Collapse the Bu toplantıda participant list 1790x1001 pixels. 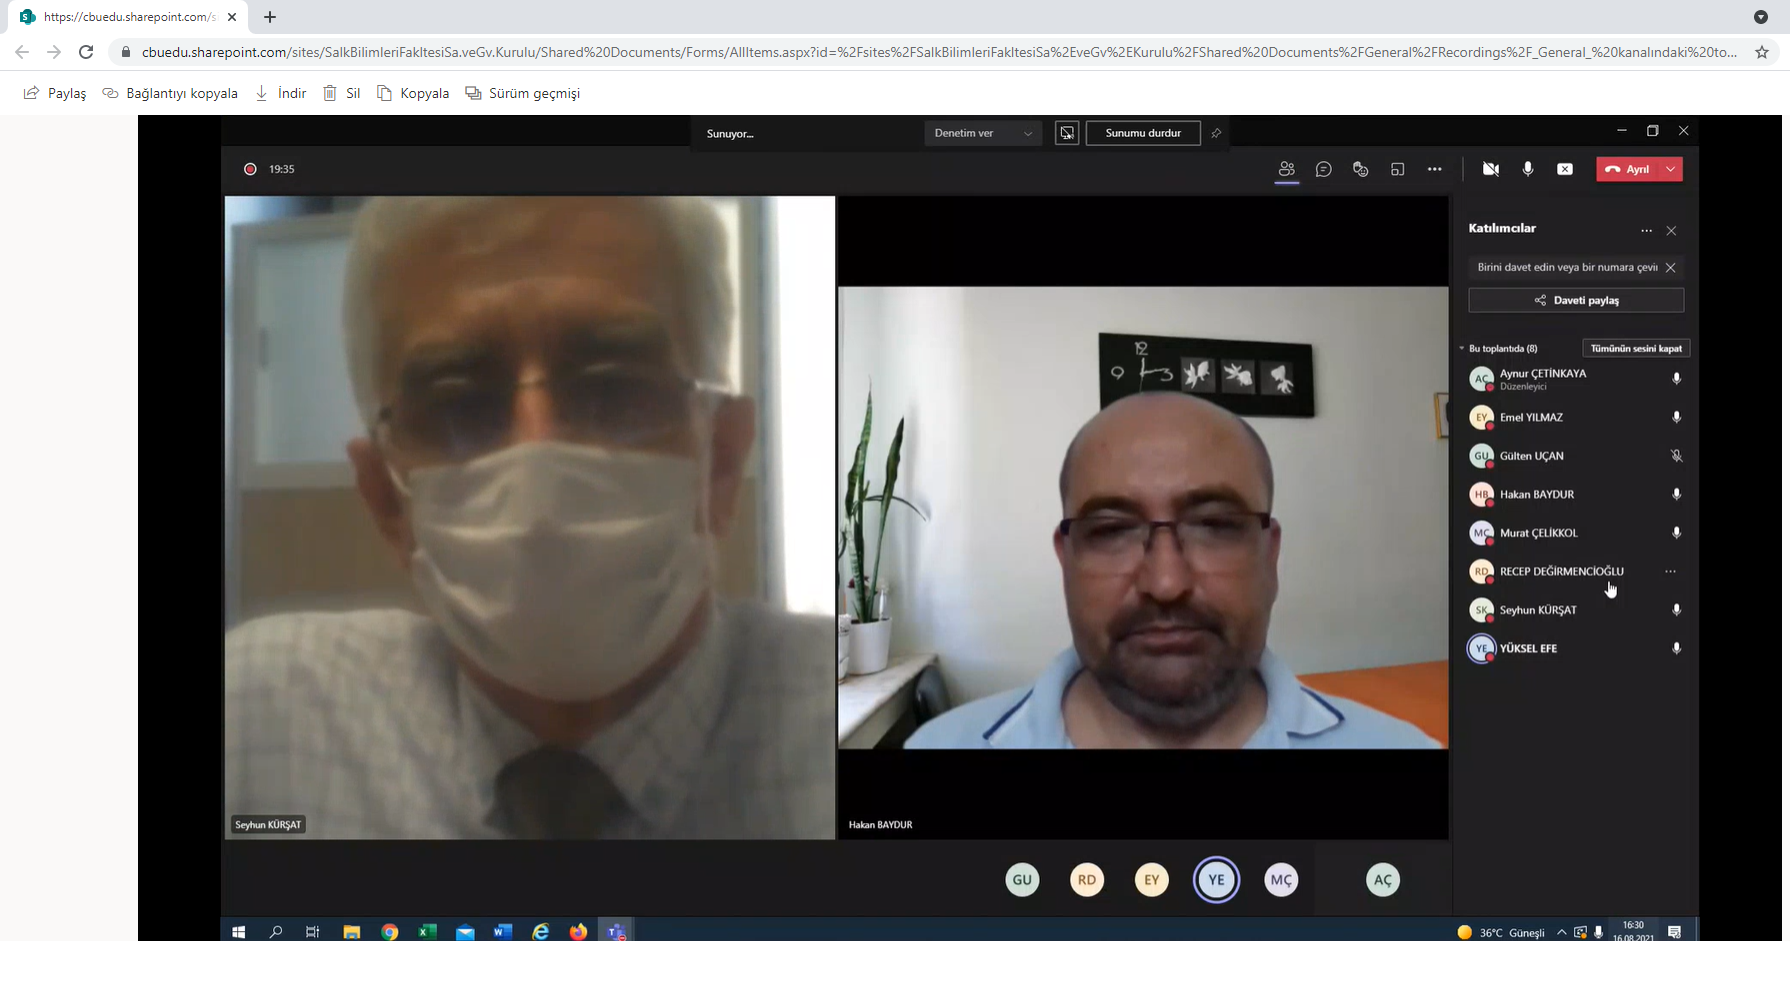click(1462, 349)
